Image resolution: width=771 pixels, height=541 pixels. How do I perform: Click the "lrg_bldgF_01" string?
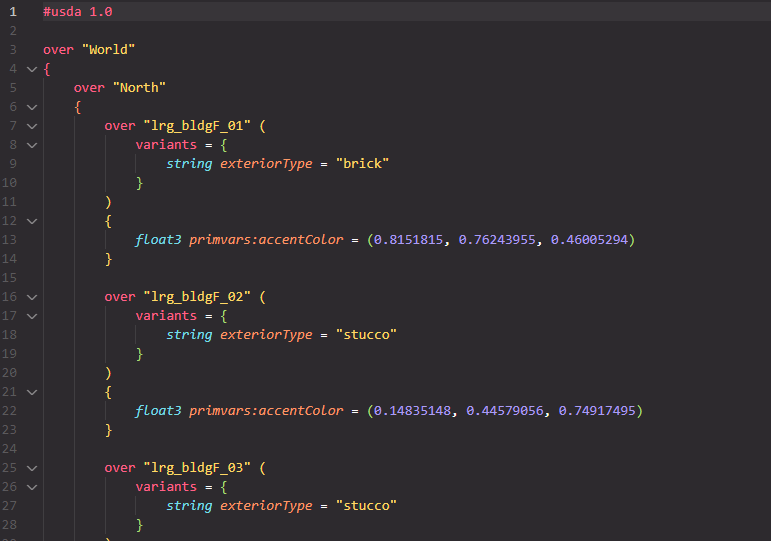197,126
